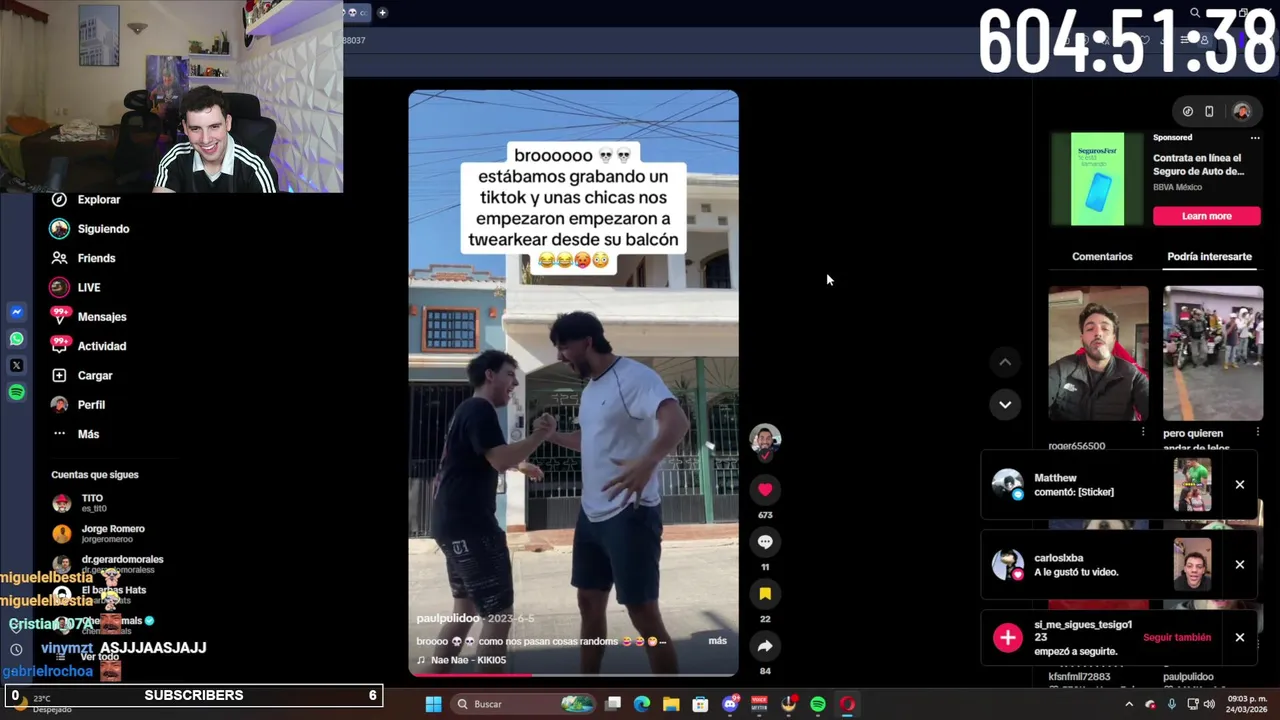
Task: Open followed account Jorge Romero
Action: coord(100,534)
